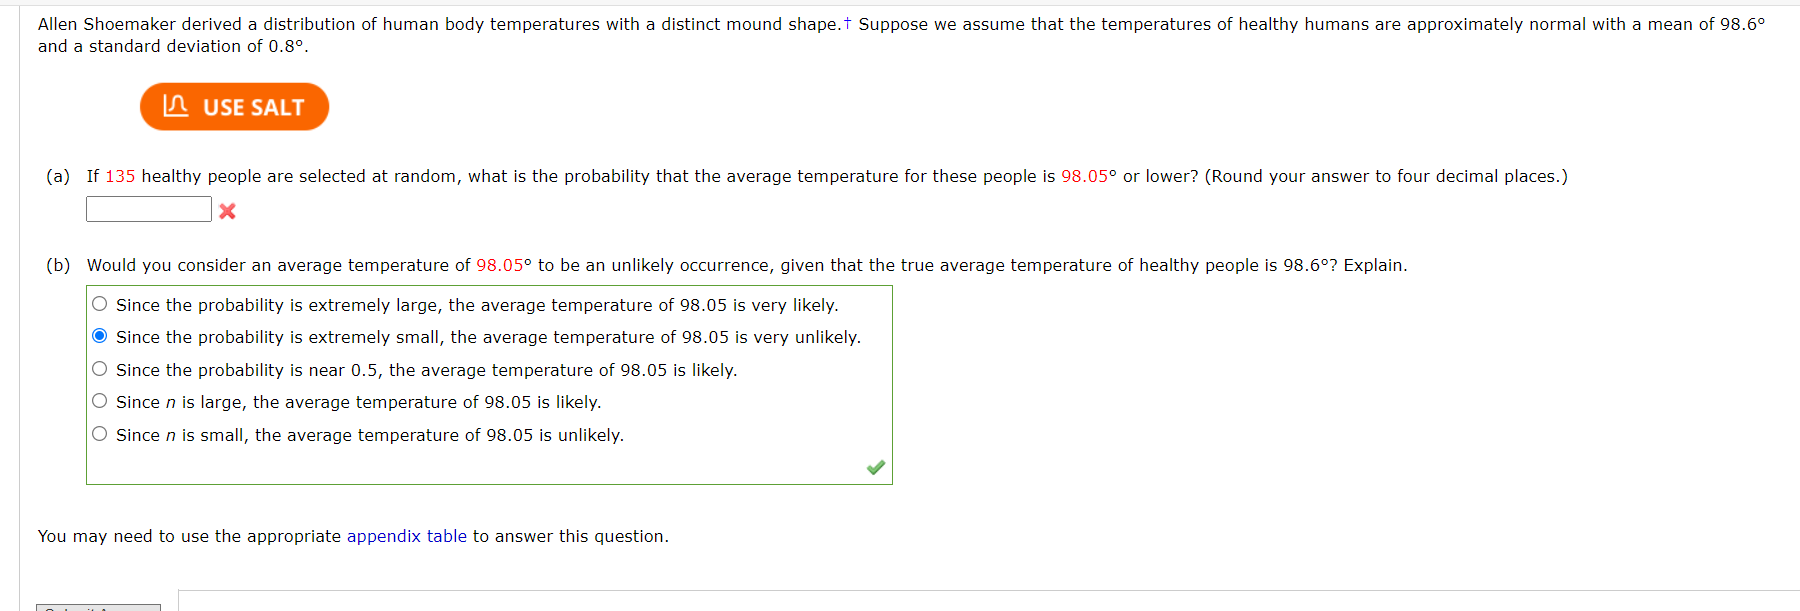Click the Submit Answer button
The image size is (1800, 611).
tap(98, 607)
